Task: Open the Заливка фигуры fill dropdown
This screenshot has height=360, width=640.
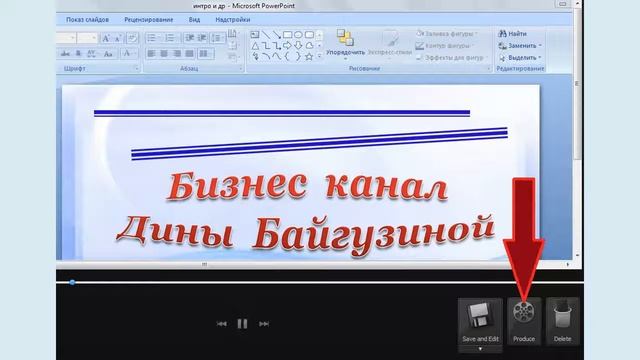Action: pyautogui.click(x=447, y=34)
